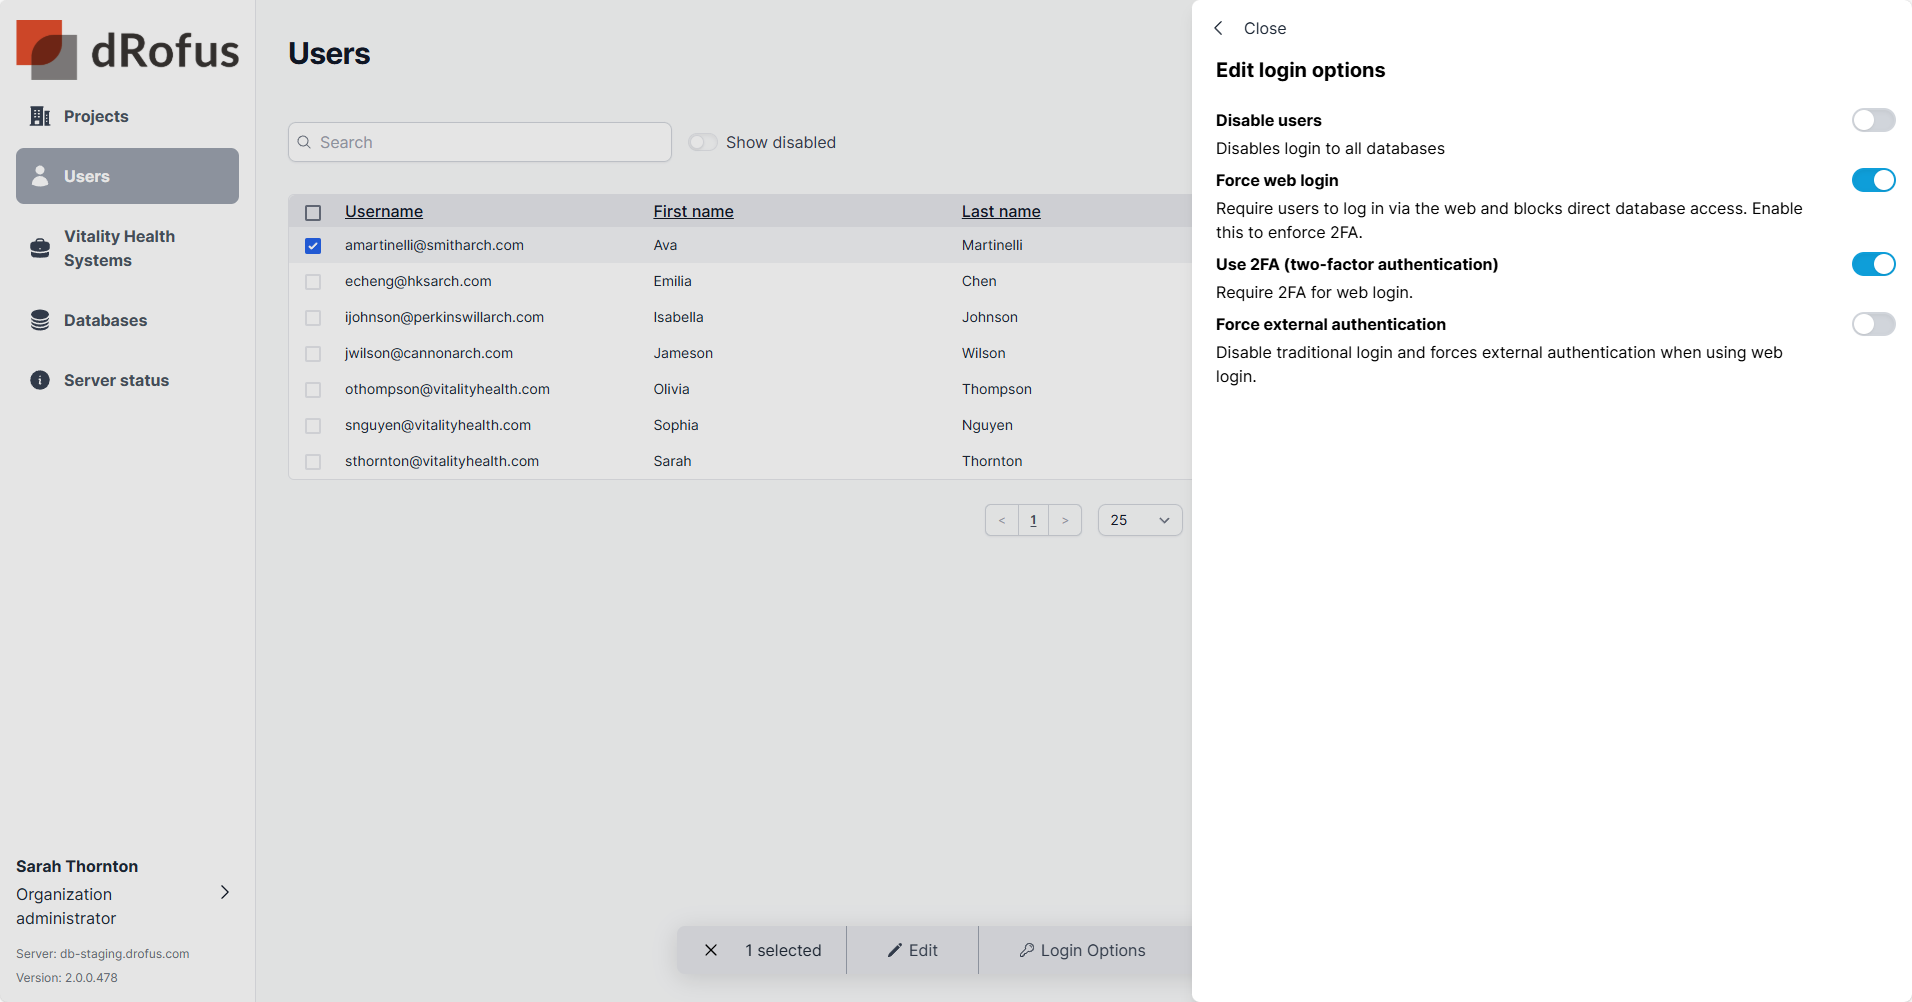Image resolution: width=1912 pixels, height=1002 pixels.
Task: Enable the Disable users toggle
Action: click(x=1873, y=120)
